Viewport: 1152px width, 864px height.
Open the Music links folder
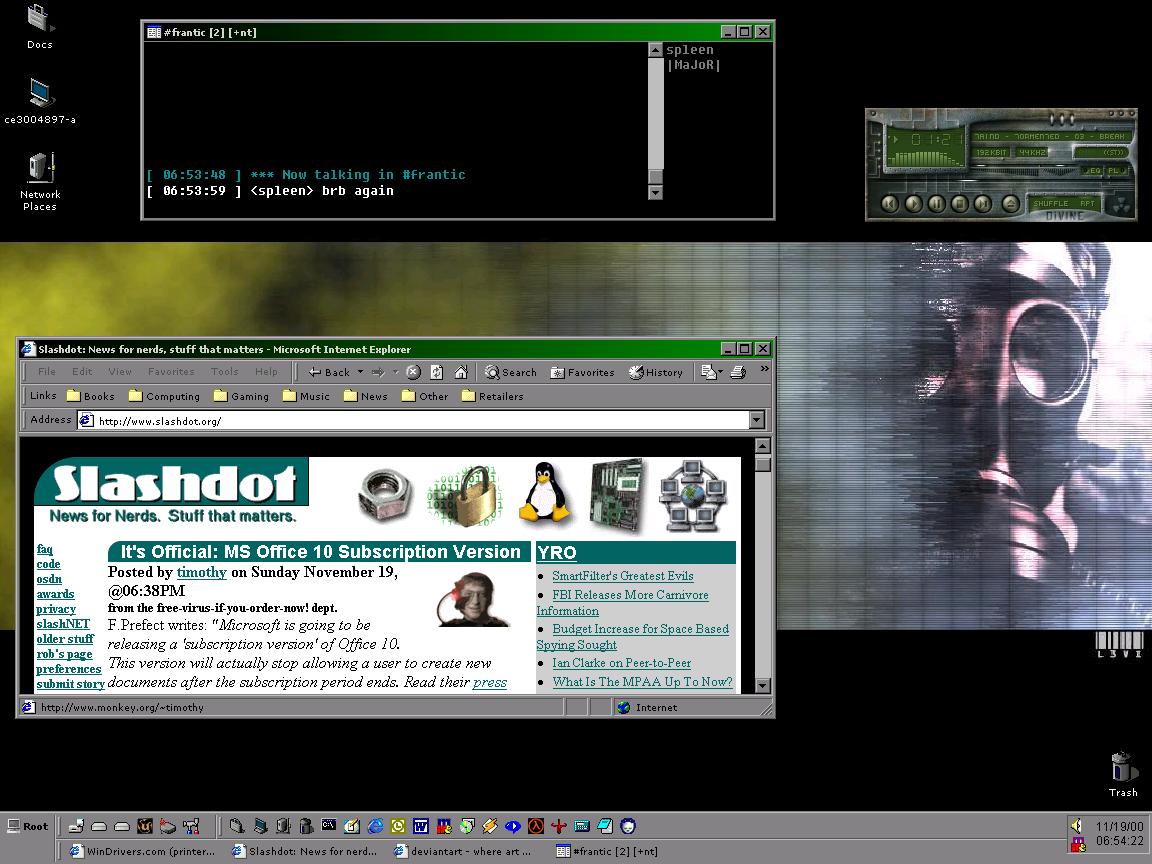pyautogui.click(x=306, y=396)
